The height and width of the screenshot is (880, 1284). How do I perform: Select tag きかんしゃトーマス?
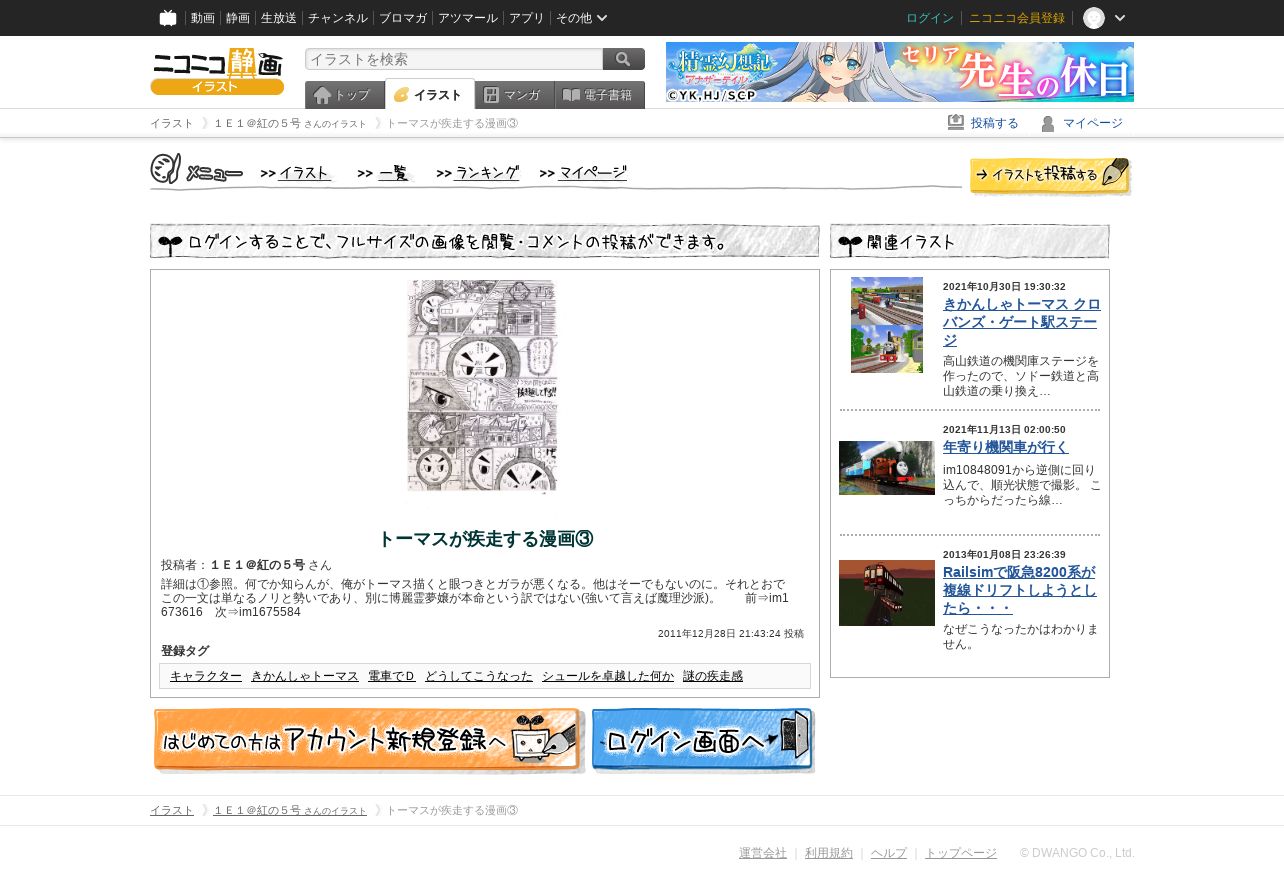pyautogui.click(x=305, y=676)
